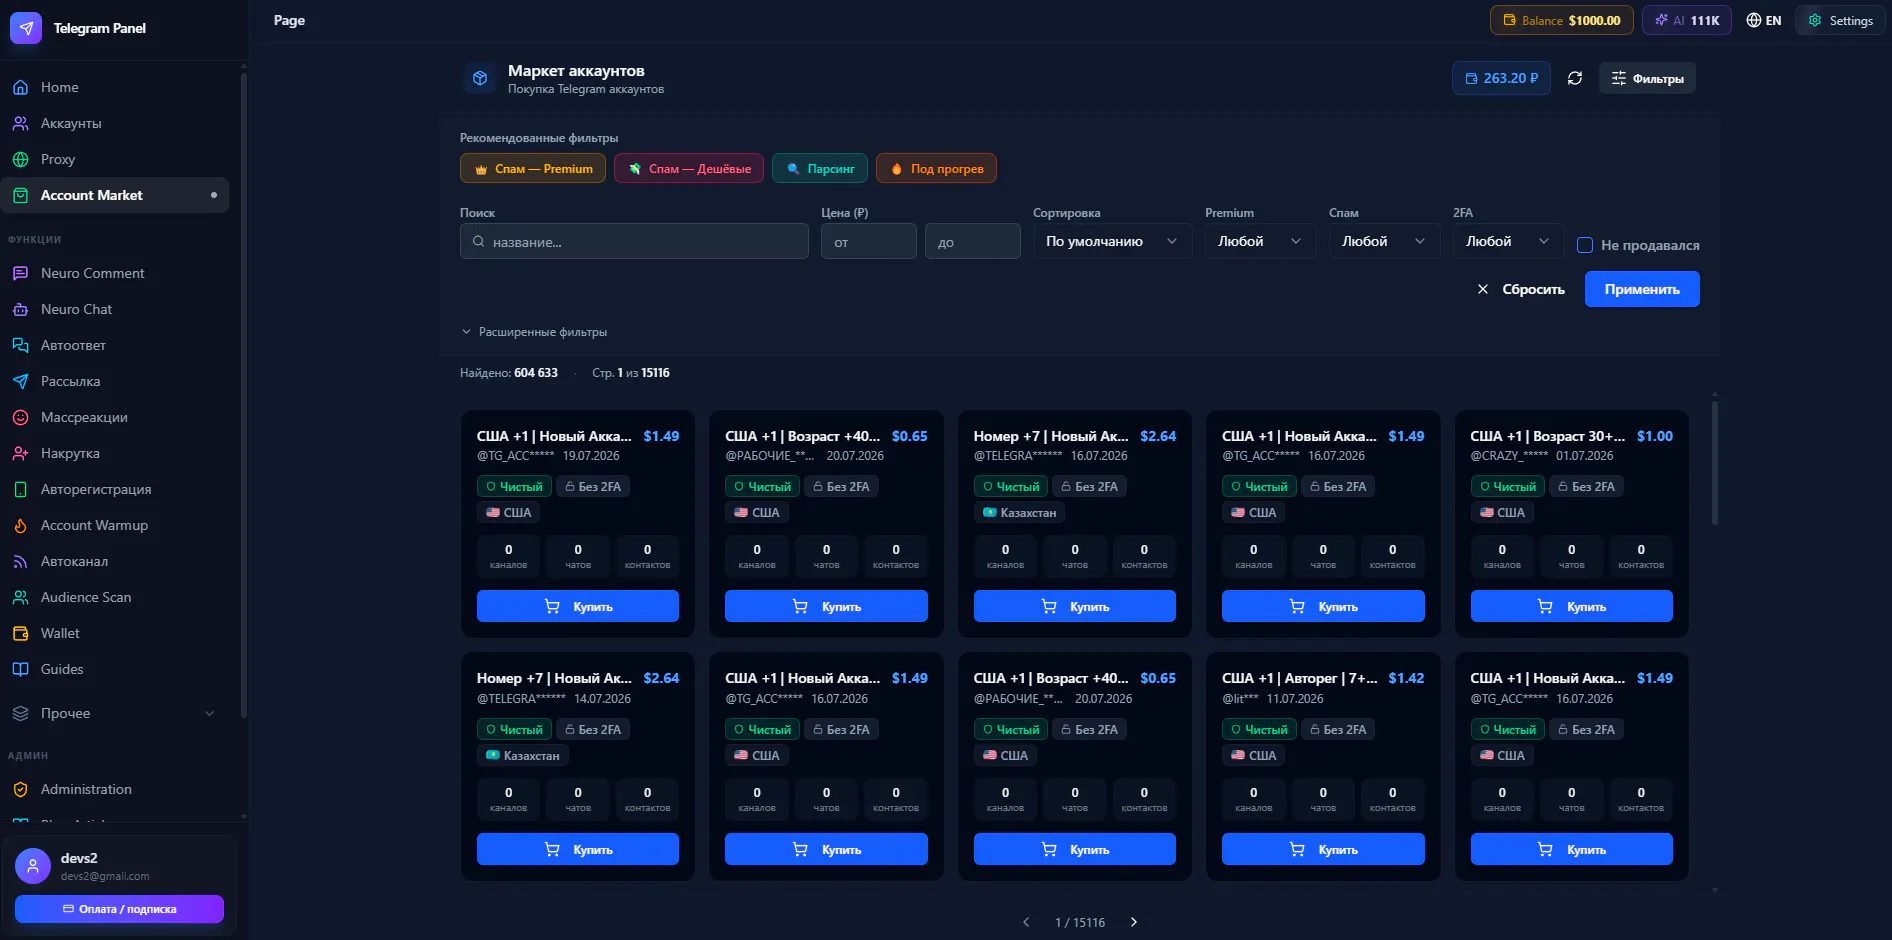
Task: Click the refresh market list icon
Action: pos(1575,78)
